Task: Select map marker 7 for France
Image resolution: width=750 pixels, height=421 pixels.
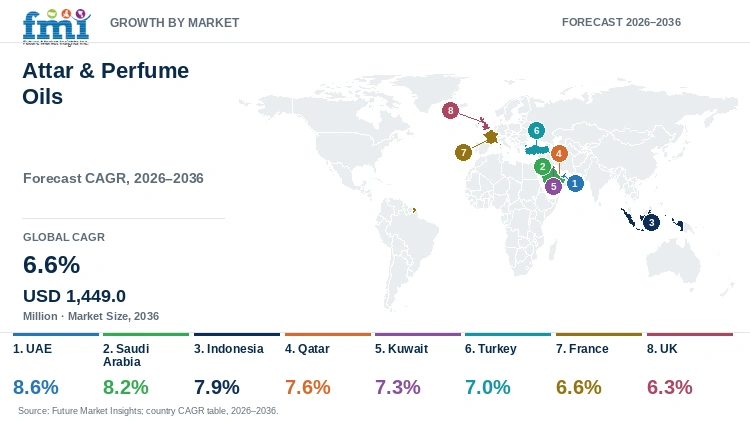Action: [463, 153]
